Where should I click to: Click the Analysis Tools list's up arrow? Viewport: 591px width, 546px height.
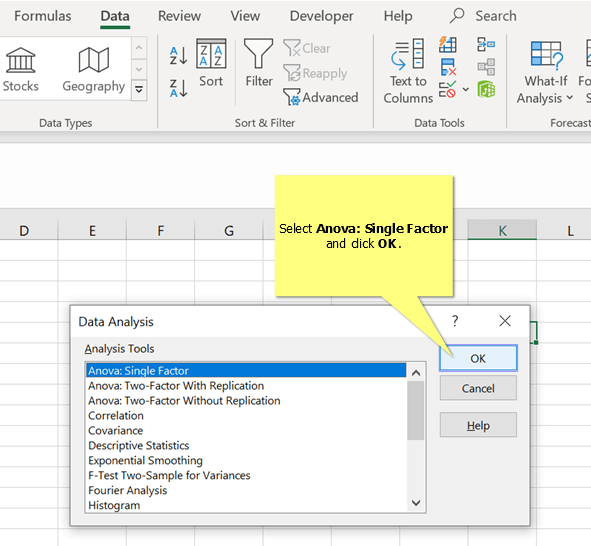coord(416,373)
